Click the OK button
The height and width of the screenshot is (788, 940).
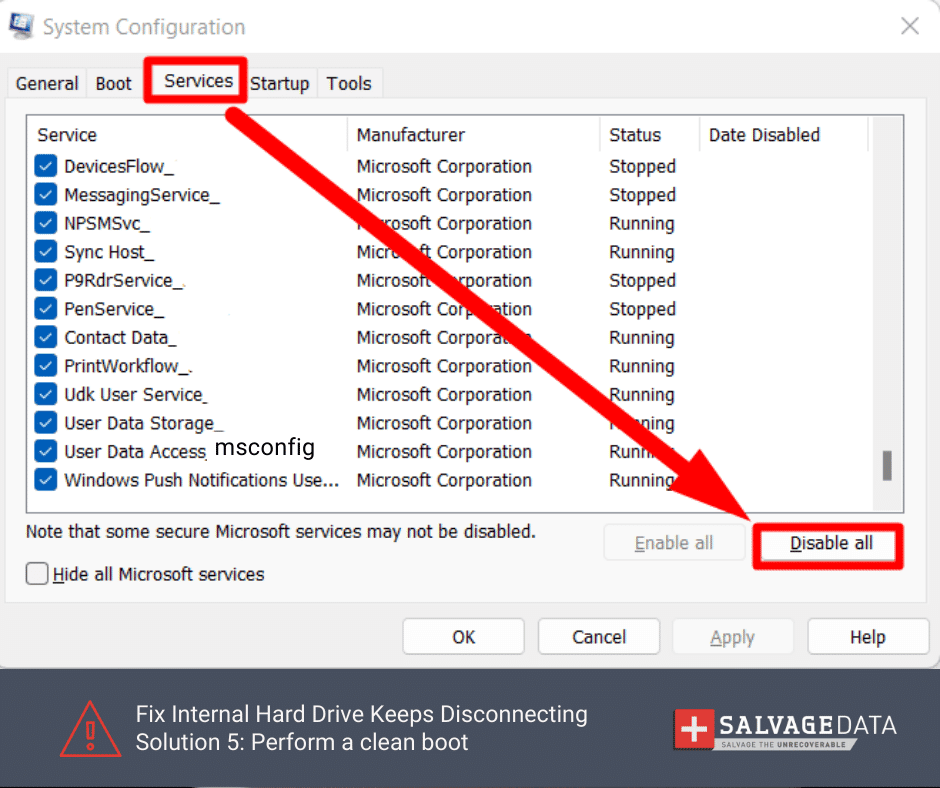(463, 637)
